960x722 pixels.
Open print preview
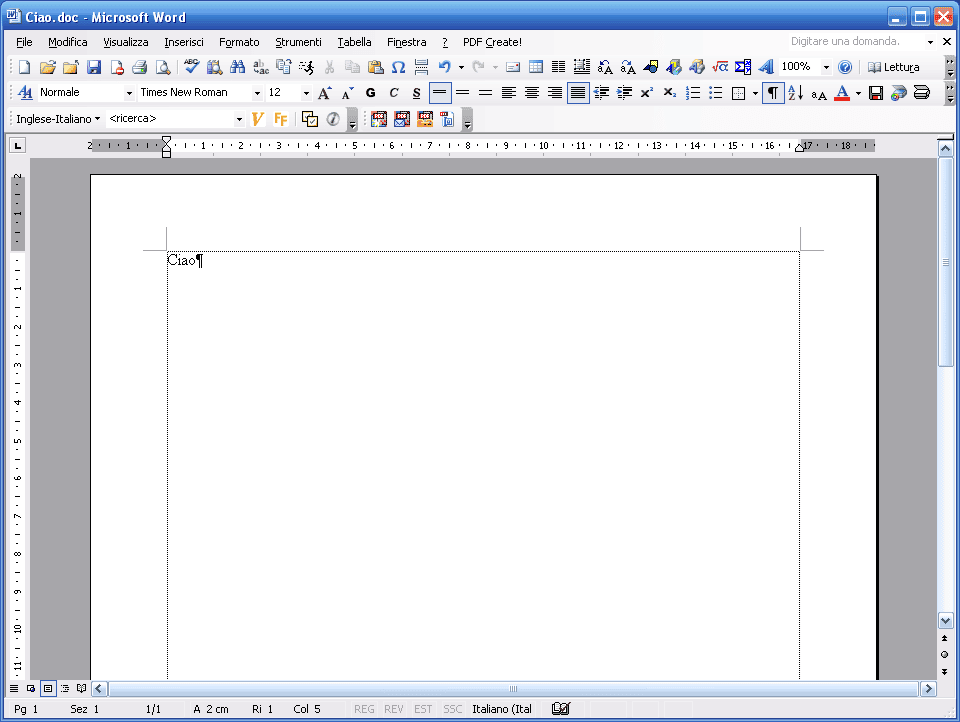(x=163, y=67)
